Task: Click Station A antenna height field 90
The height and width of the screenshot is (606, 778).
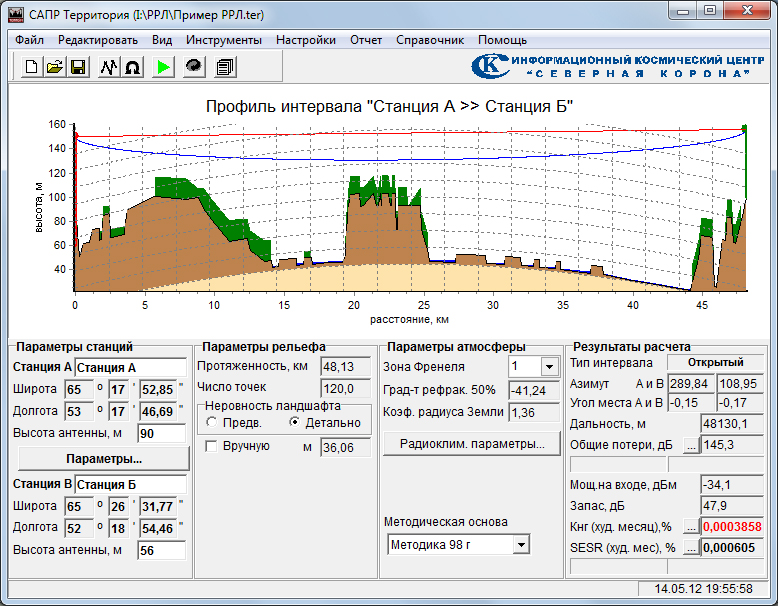Action: [x=161, y=433]
